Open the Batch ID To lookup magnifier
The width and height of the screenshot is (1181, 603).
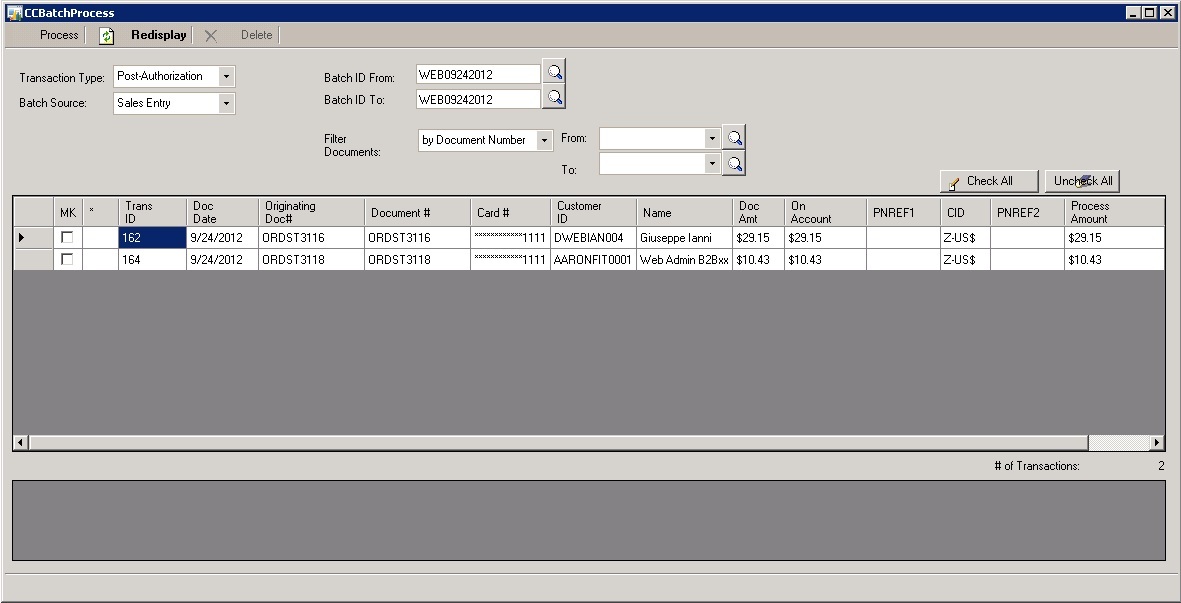554,97
